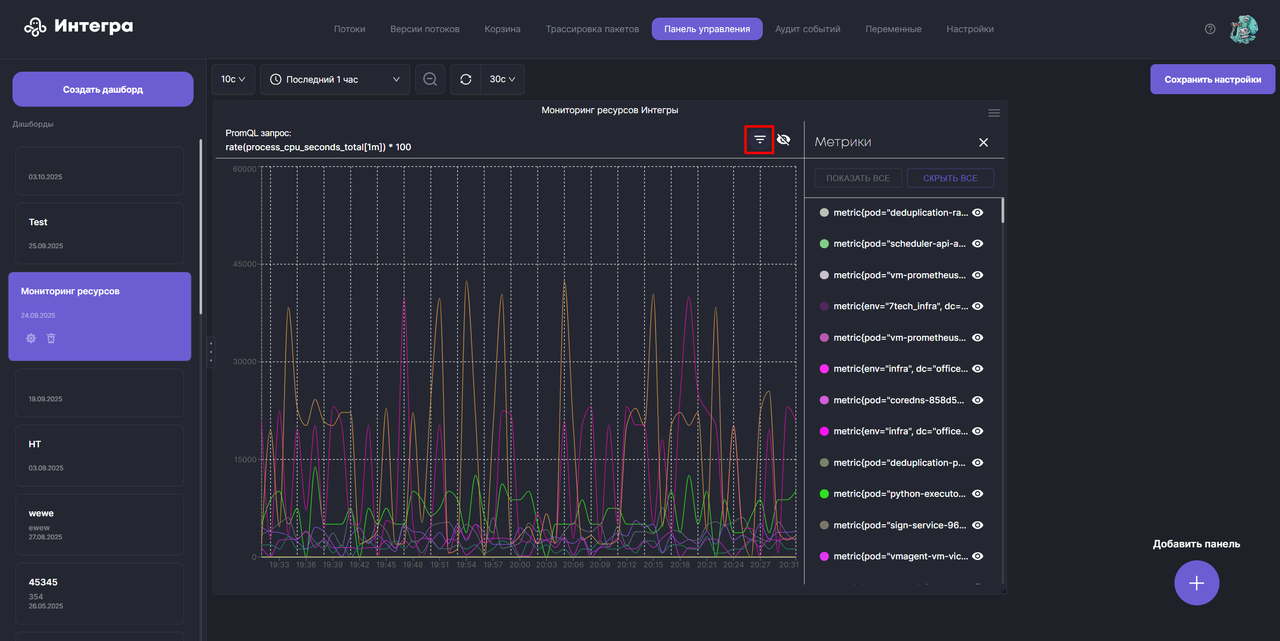The image size is (1280, 641).
Task: Click the crossed-eye hide-all icon beside the query
Action: 783,140
